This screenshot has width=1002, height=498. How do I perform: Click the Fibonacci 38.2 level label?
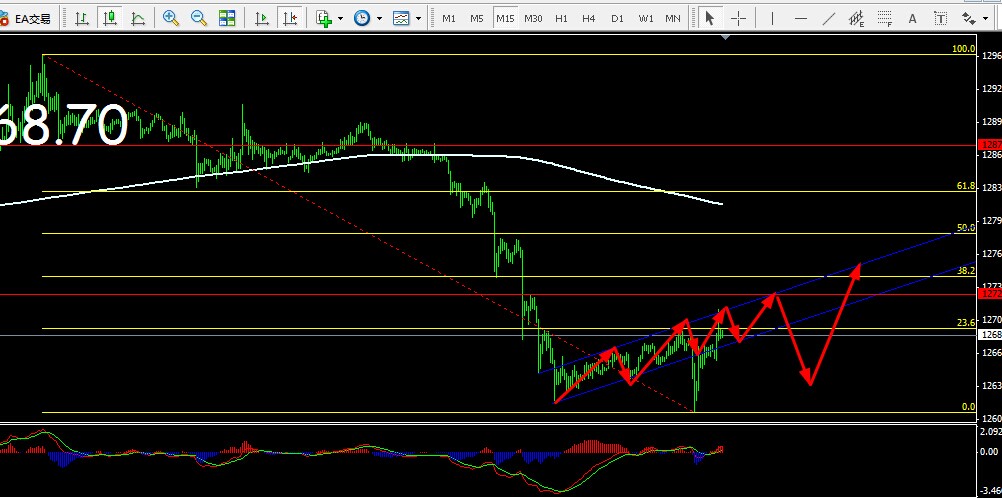coord(966,271)
